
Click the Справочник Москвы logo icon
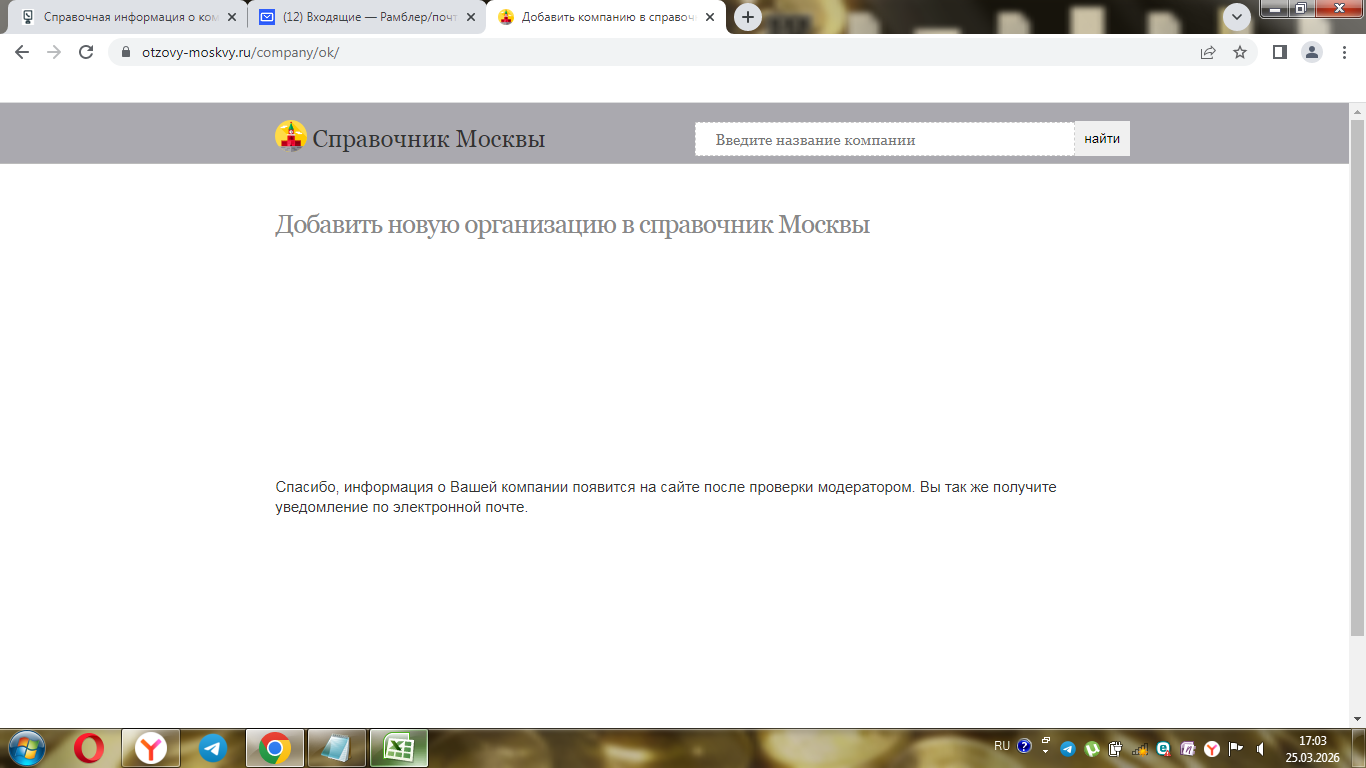click(291, 136)
